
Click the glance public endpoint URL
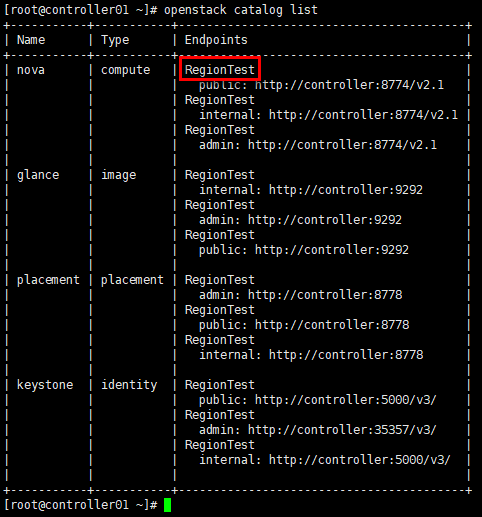(332, 250)
